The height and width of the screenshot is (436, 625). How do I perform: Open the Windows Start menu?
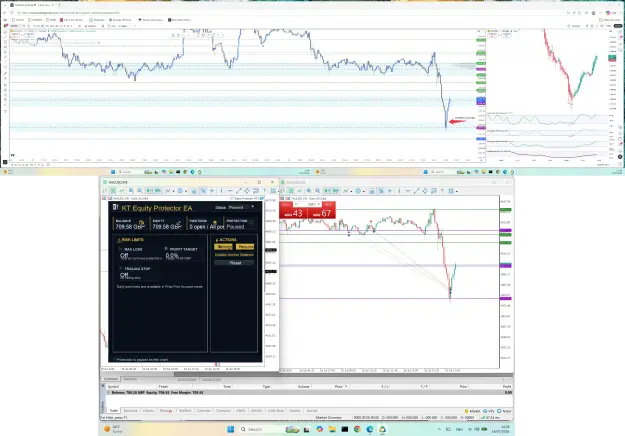pyautogui.click(x=230, y=429)
